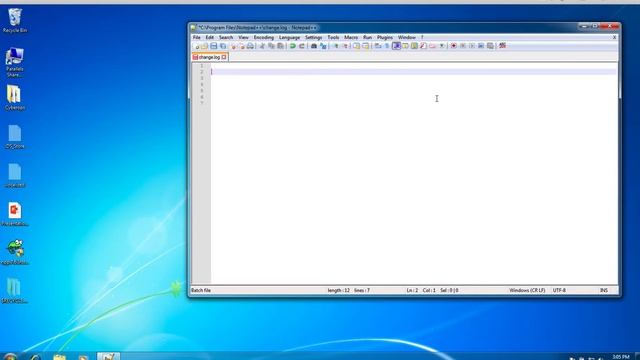Click the green Undo arrow icon
This screenshot has height=360, width=640.
coord(293,46)
